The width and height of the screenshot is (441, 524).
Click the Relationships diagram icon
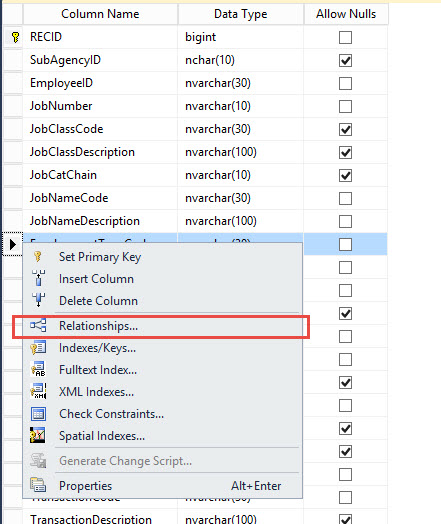[x=38, y=325]
